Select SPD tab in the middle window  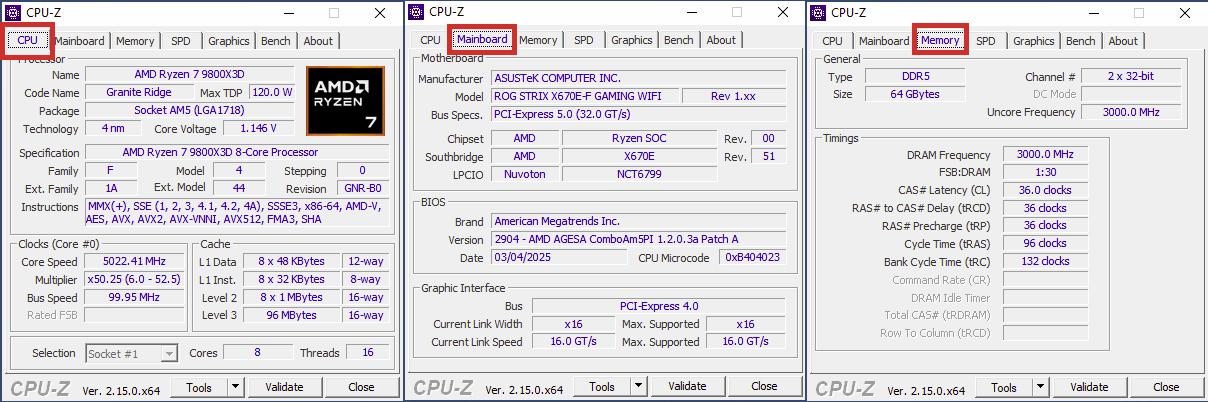pos(584,40)
